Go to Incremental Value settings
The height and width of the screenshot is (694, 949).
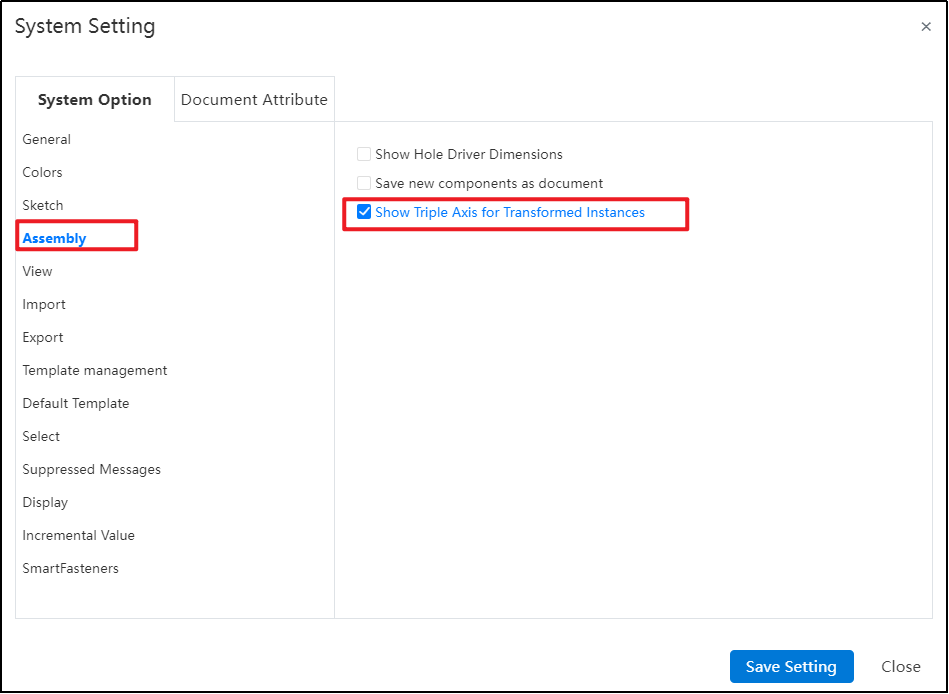coord(79,535)
